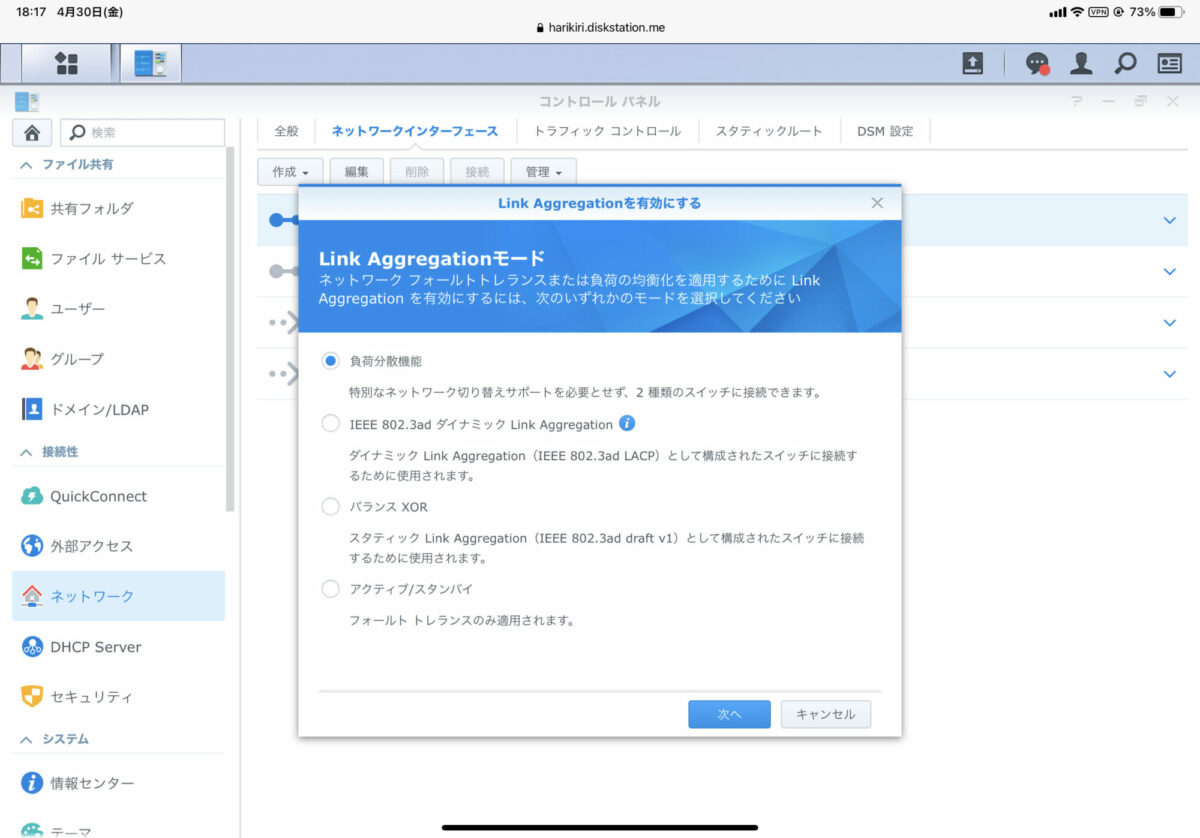
Task: Expand the third network interface row chevron
Action: [x=1169, y=322]
